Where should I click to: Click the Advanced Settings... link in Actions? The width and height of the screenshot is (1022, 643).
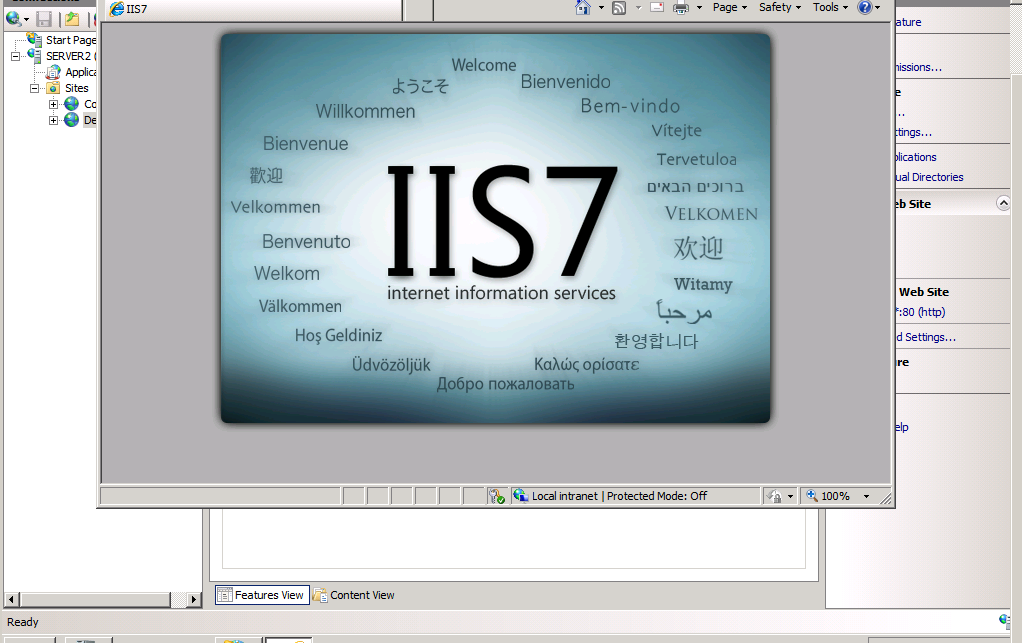924,337
